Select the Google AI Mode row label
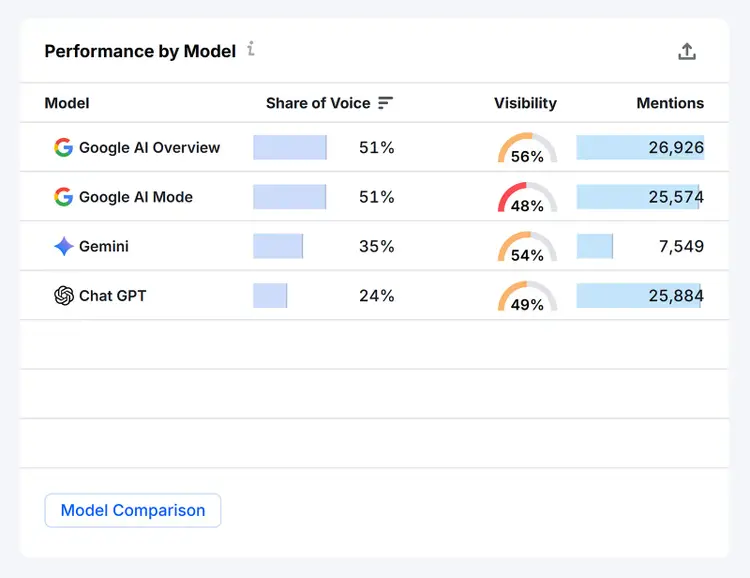Viewport: 750px width, 578px height. point(136,197)
